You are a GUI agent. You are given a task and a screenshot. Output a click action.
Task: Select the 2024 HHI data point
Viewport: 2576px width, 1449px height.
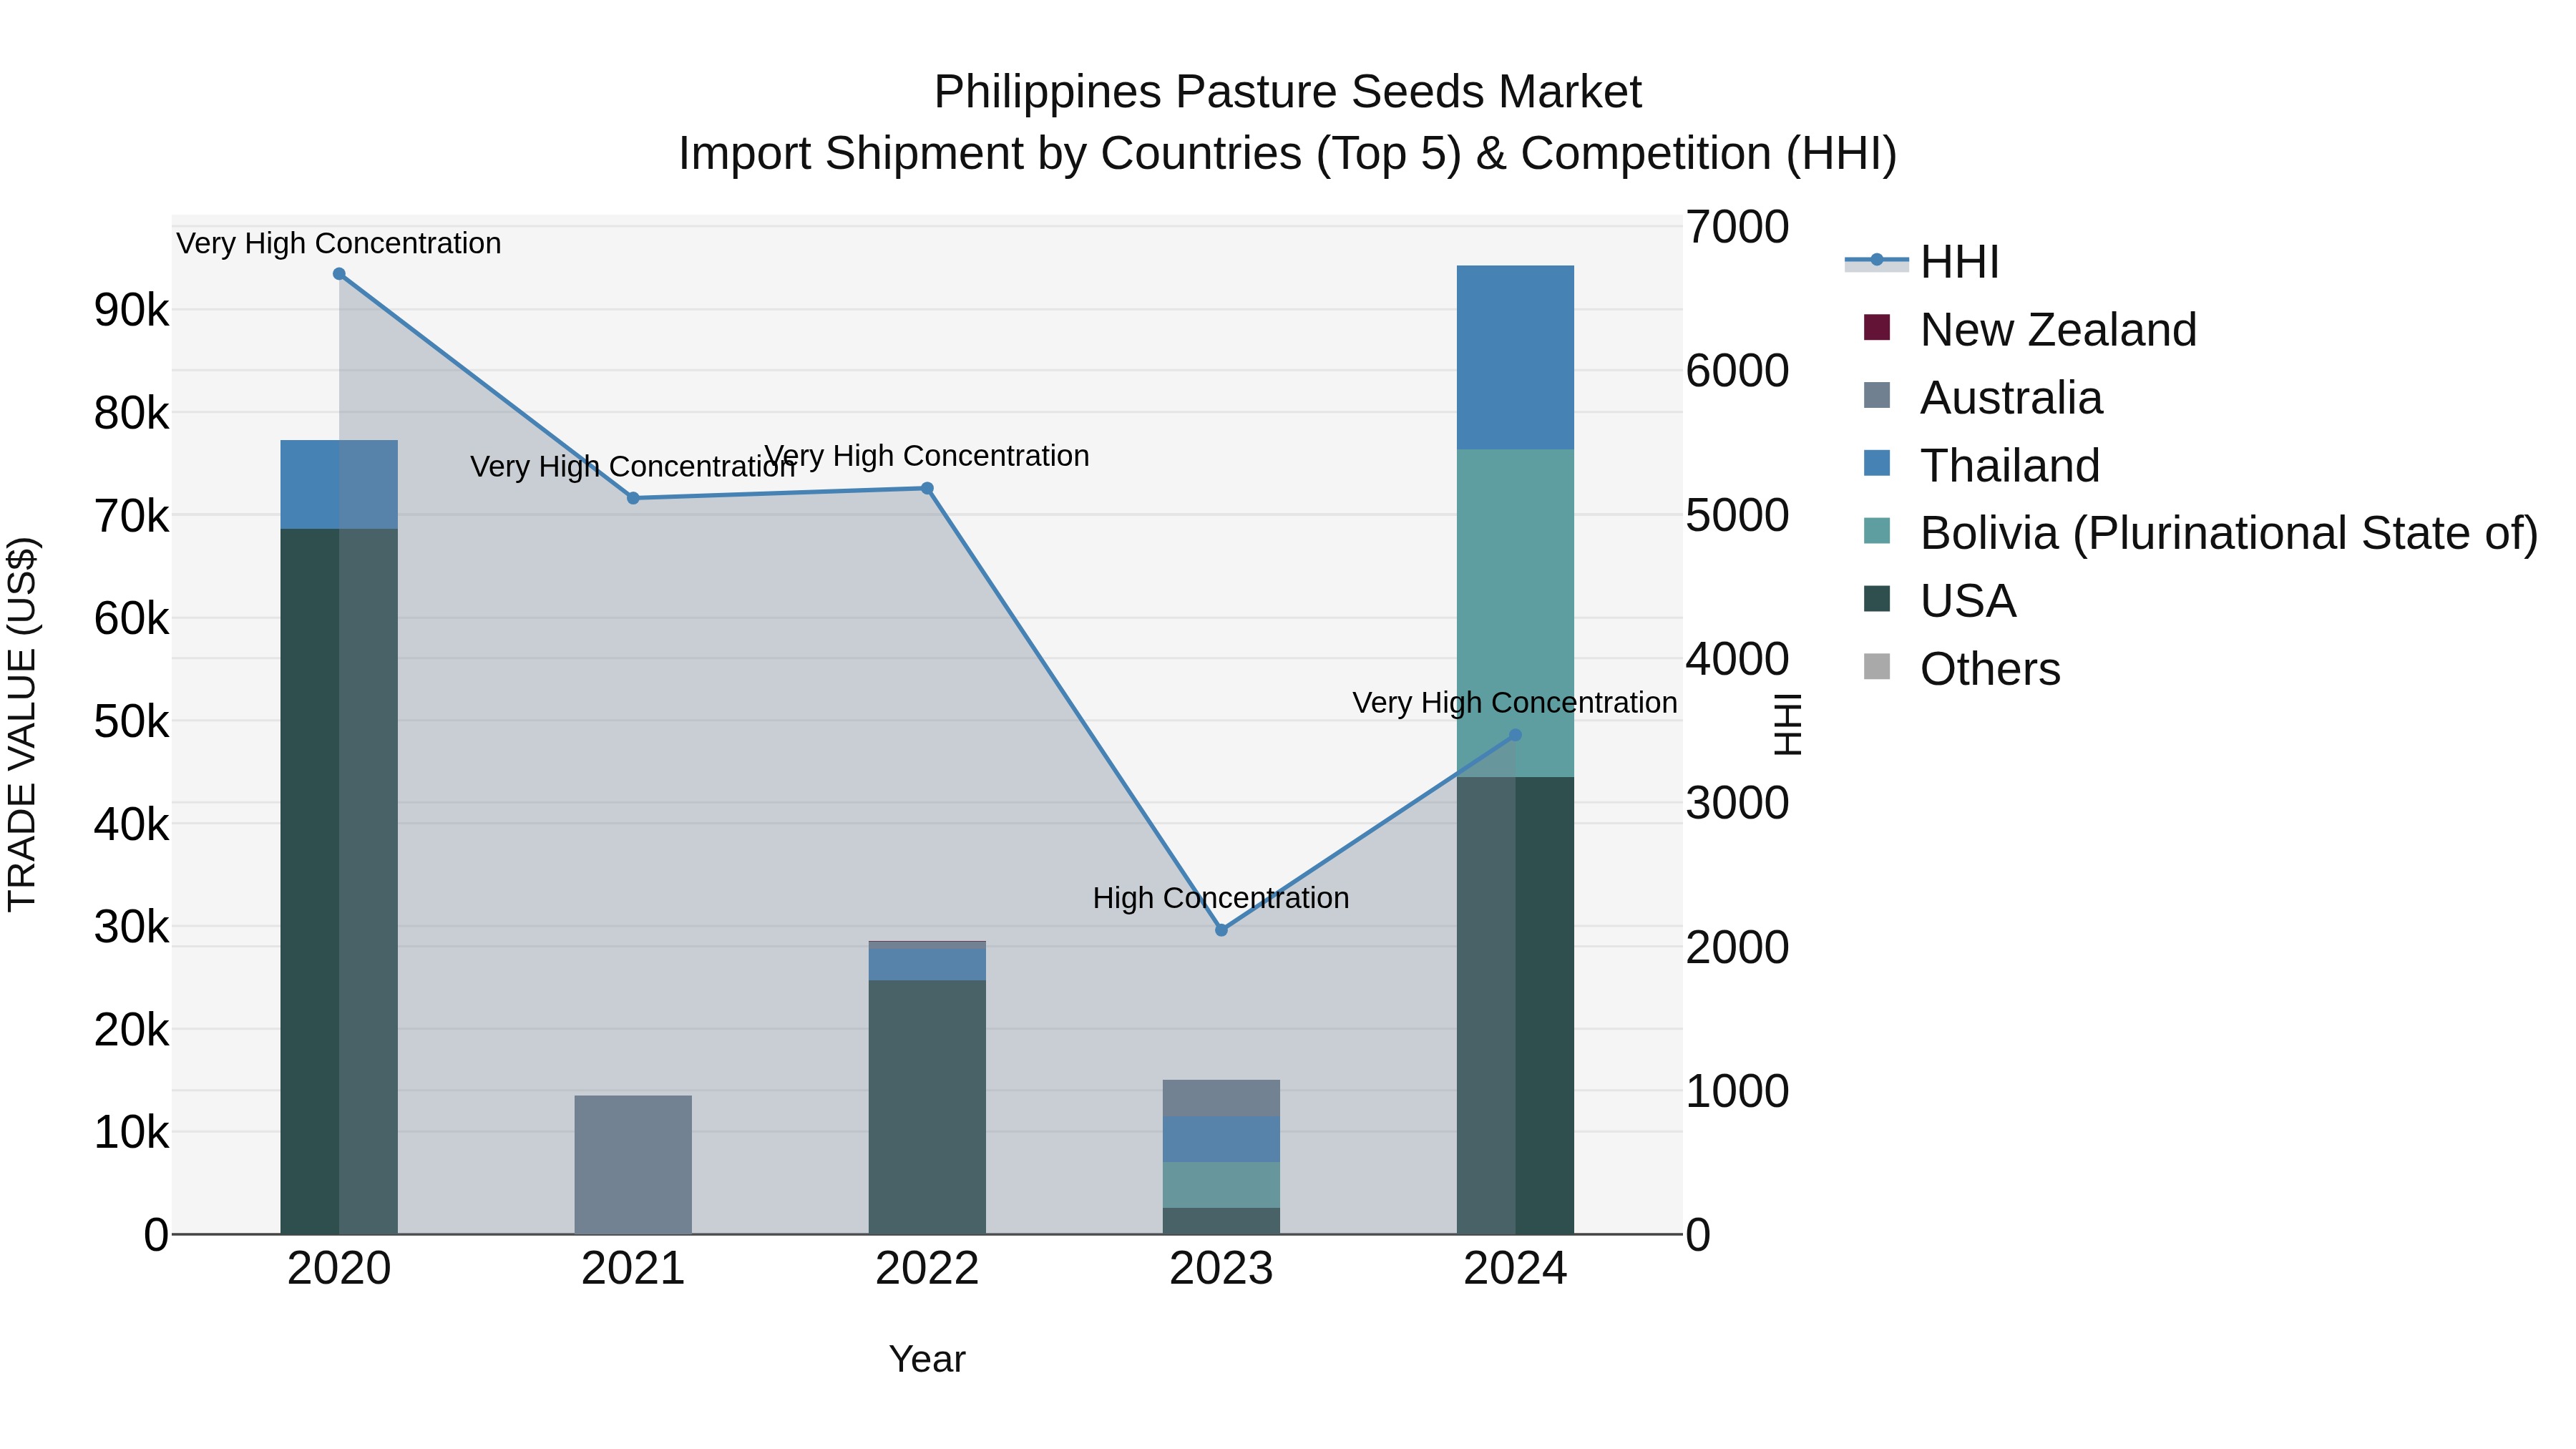point(1515,735)
